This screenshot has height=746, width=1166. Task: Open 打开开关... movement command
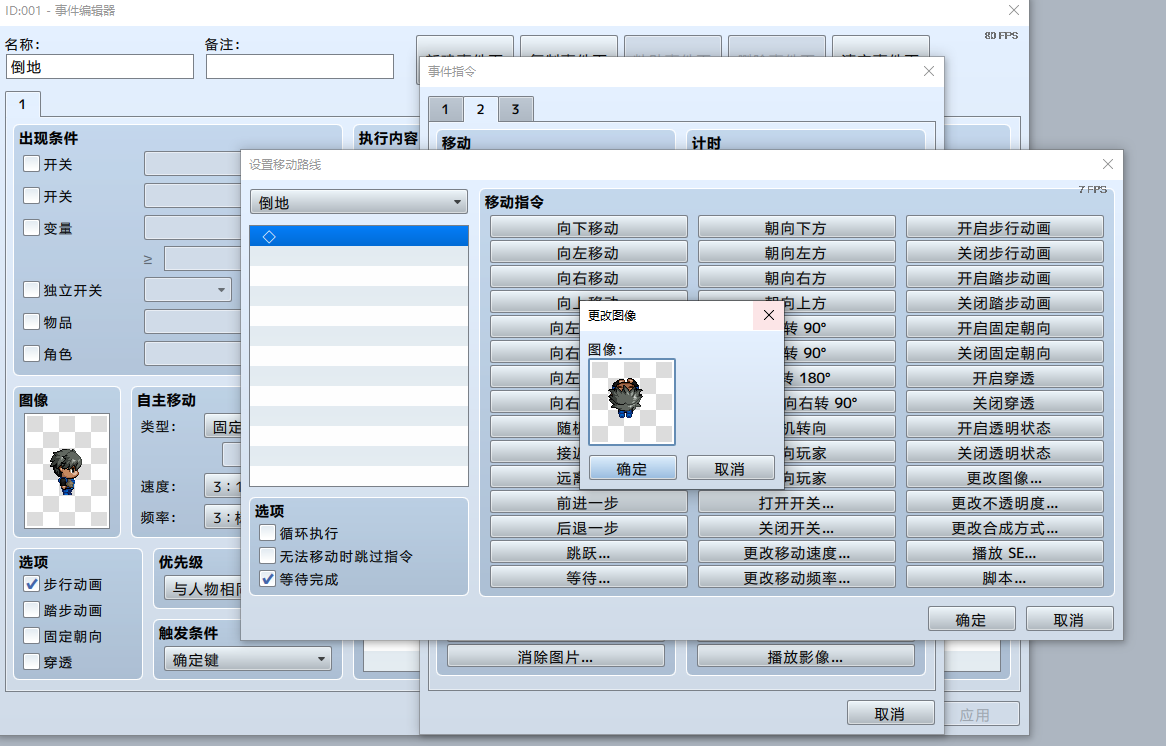796,503
